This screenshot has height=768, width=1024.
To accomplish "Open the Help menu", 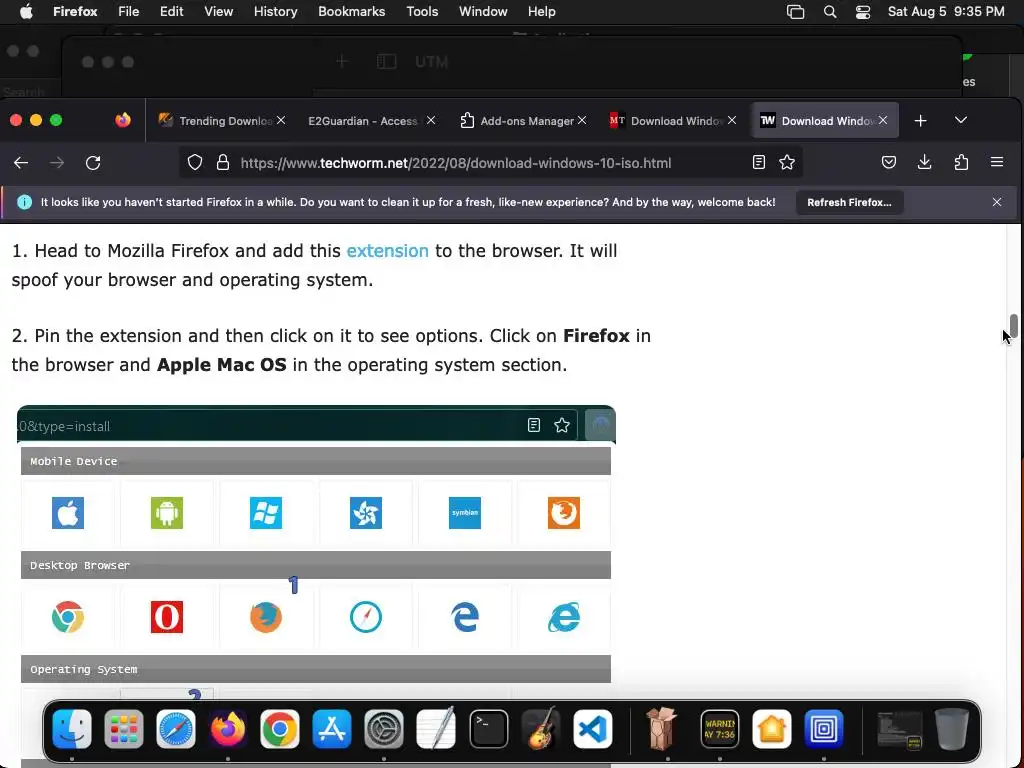I will pyautogui.click(x=541, y=12).
